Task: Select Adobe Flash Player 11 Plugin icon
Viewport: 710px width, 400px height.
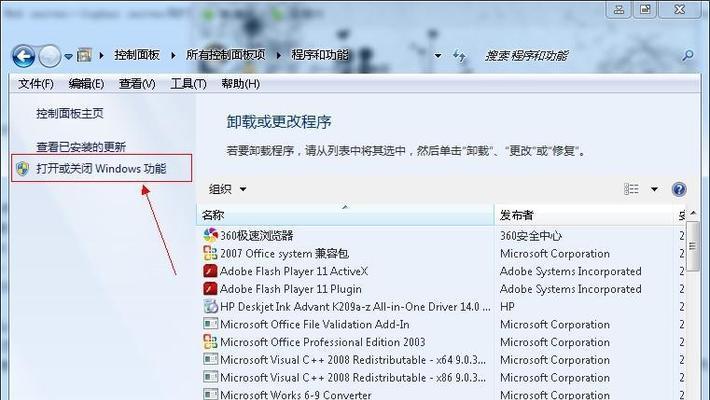Action: point(211,289)
